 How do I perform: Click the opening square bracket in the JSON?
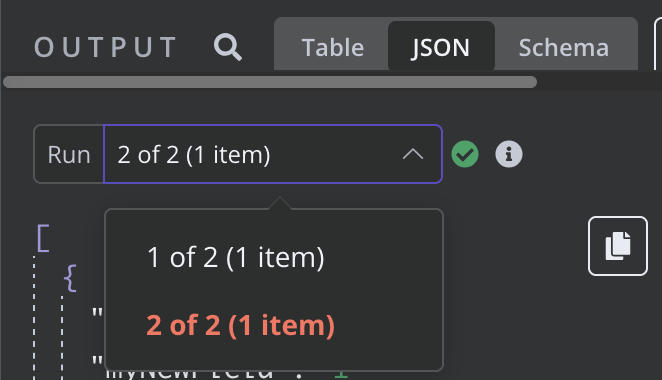click(x=43, y=238)
